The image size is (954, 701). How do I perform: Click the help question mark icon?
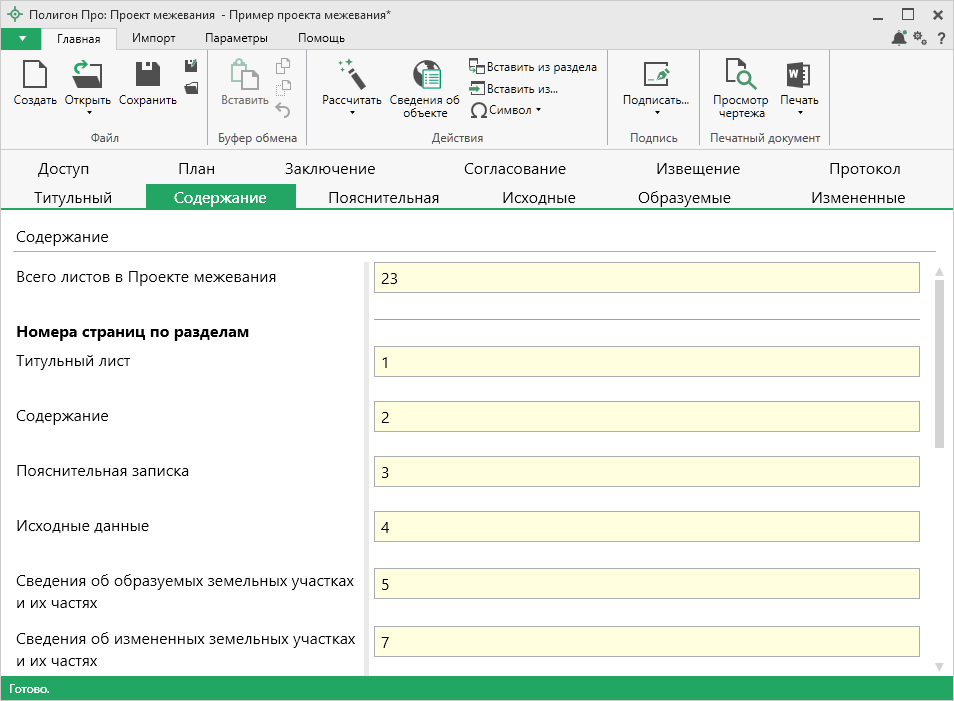[941, 38]
